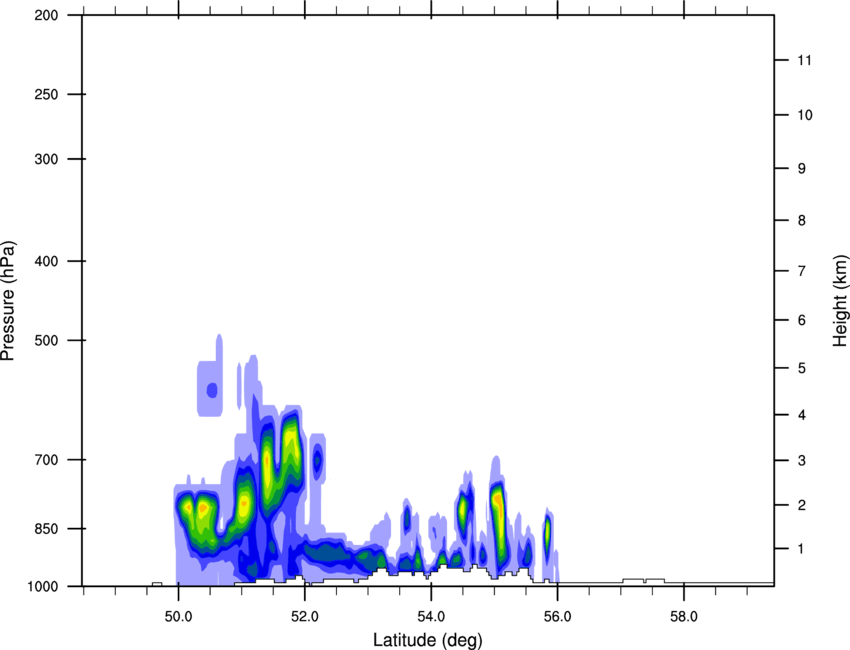
Task: Click the 'Latitude (deg)' axis title
Action: [x=428, y=640]
